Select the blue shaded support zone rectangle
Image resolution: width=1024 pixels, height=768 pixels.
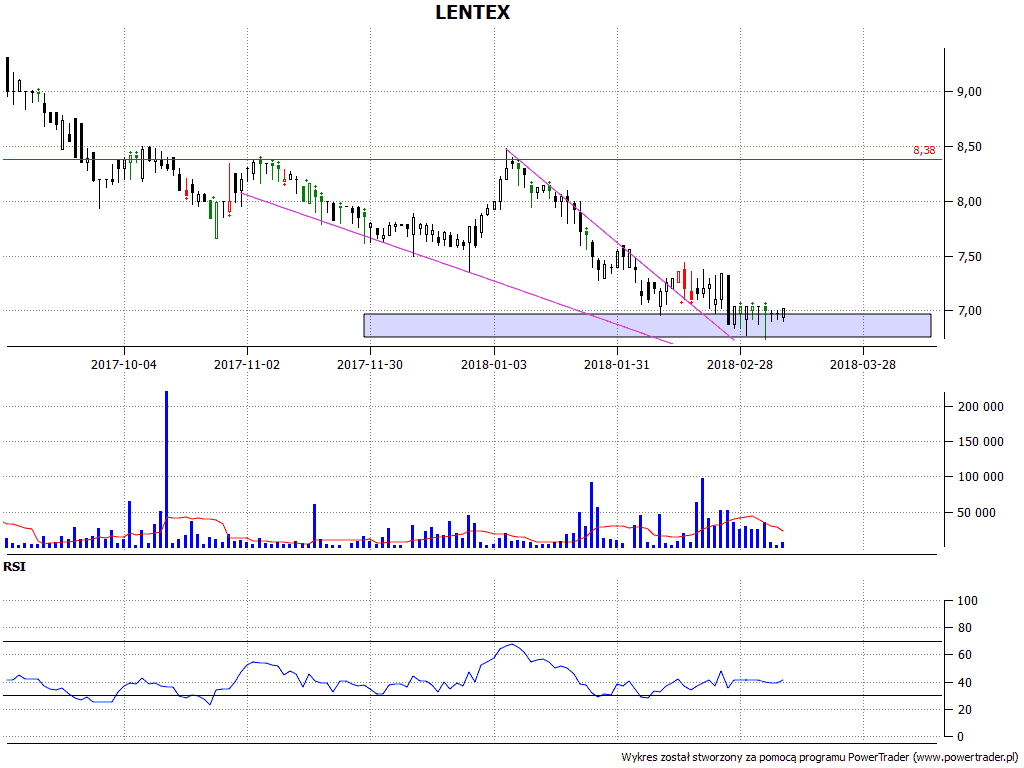coord(647,325)
